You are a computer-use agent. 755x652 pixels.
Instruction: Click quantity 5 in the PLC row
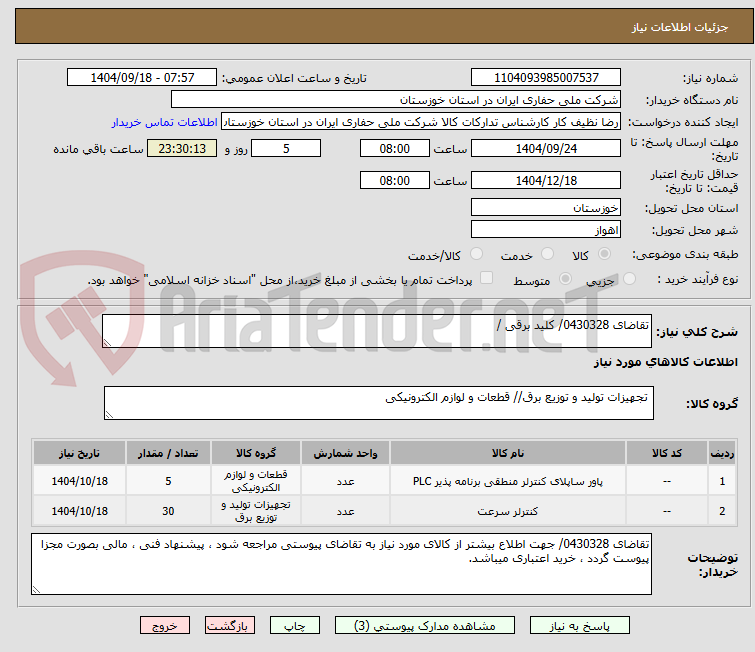tap(168, 481)
